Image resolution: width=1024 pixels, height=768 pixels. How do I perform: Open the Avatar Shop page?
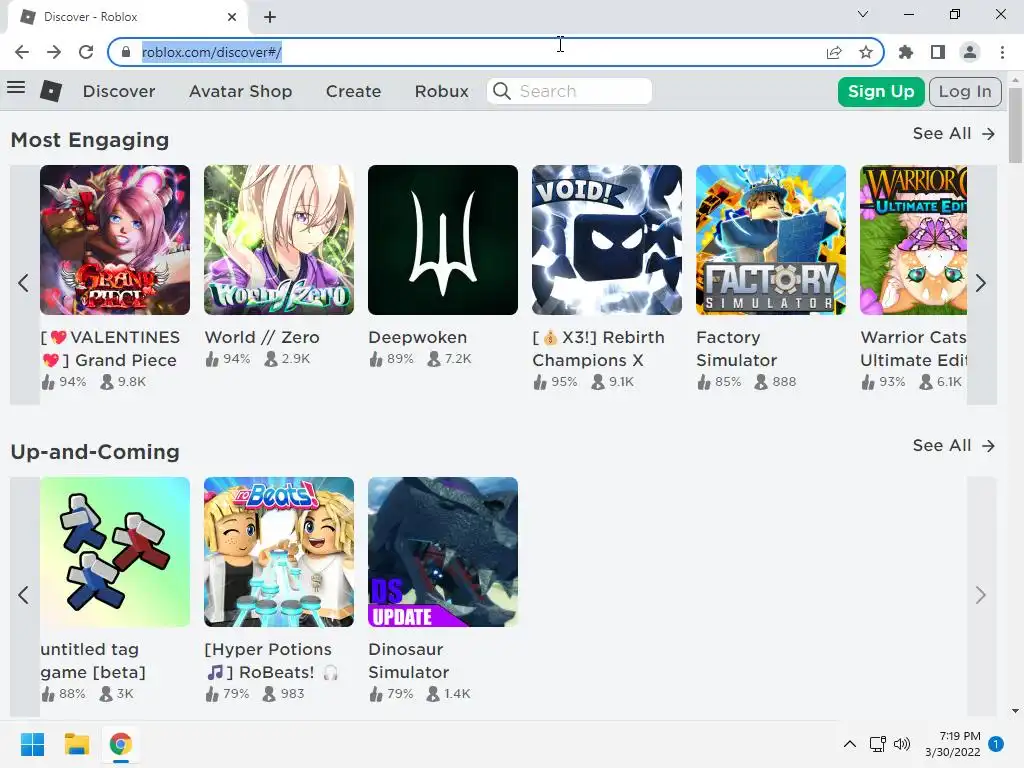(x=240, y=91)
